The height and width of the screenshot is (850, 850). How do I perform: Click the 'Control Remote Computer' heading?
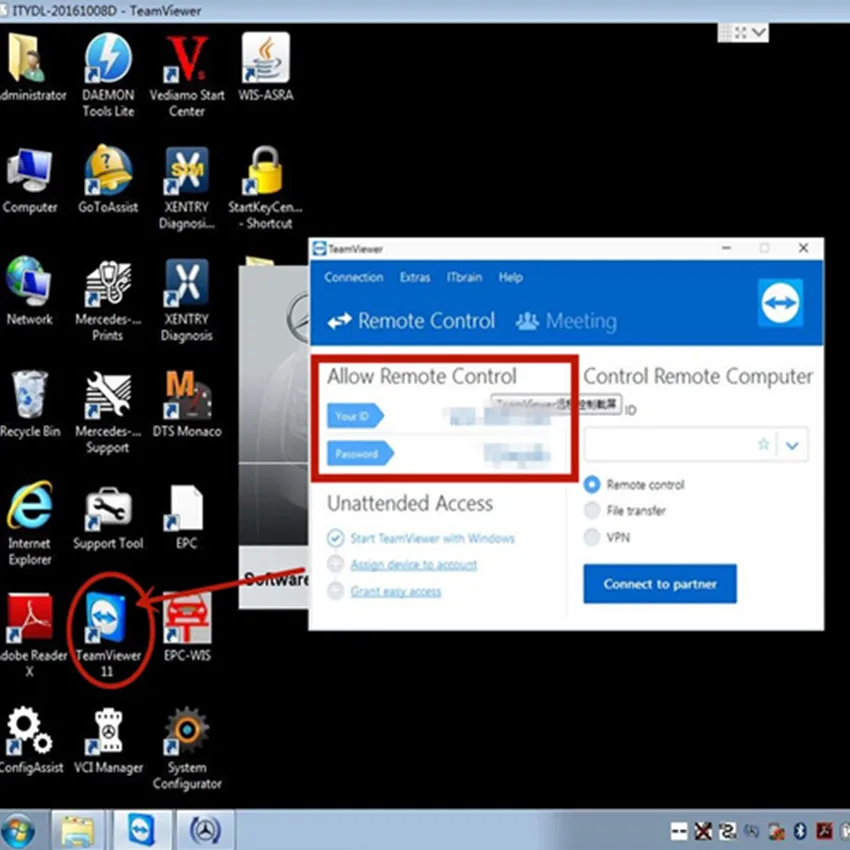698,376
